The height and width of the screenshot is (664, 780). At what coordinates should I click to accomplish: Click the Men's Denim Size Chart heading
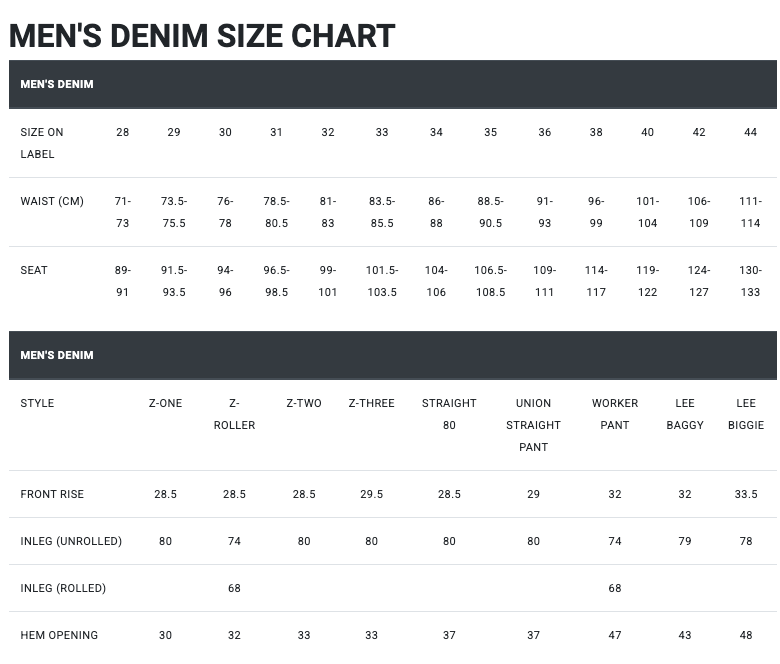click(x=202, y=36)
